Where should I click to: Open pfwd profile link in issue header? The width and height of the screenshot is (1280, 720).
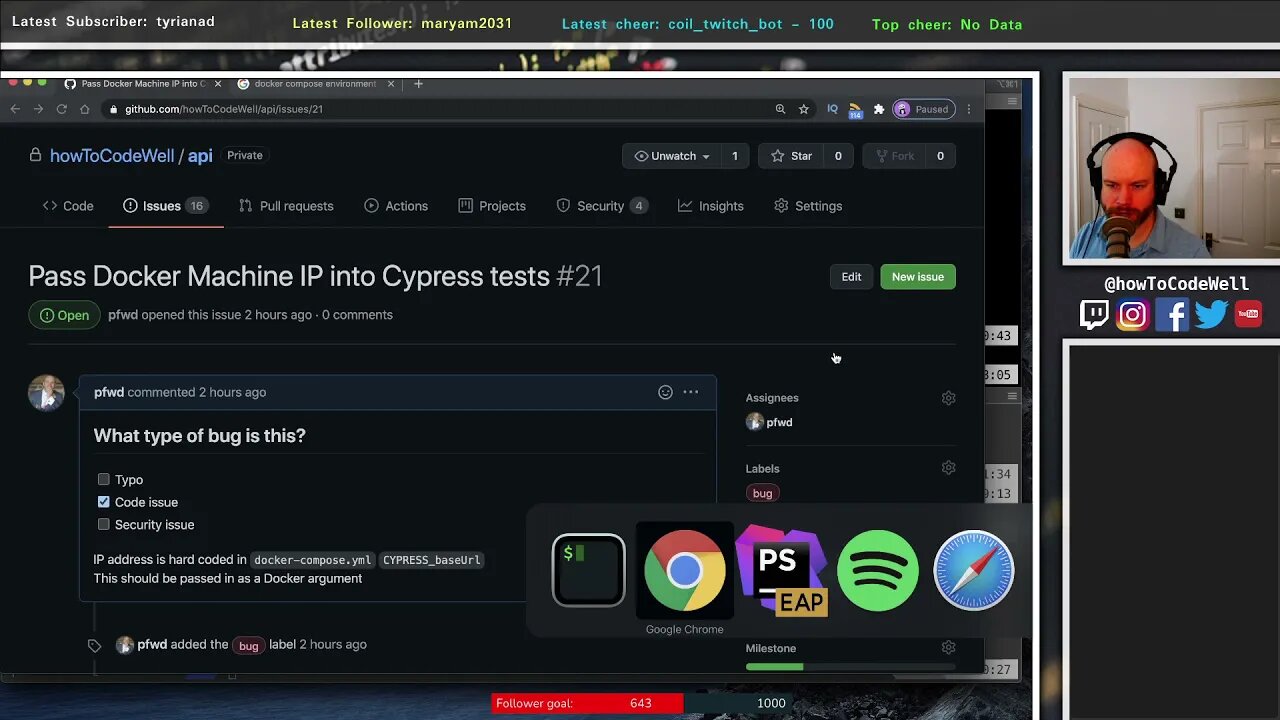coord(123,315)
